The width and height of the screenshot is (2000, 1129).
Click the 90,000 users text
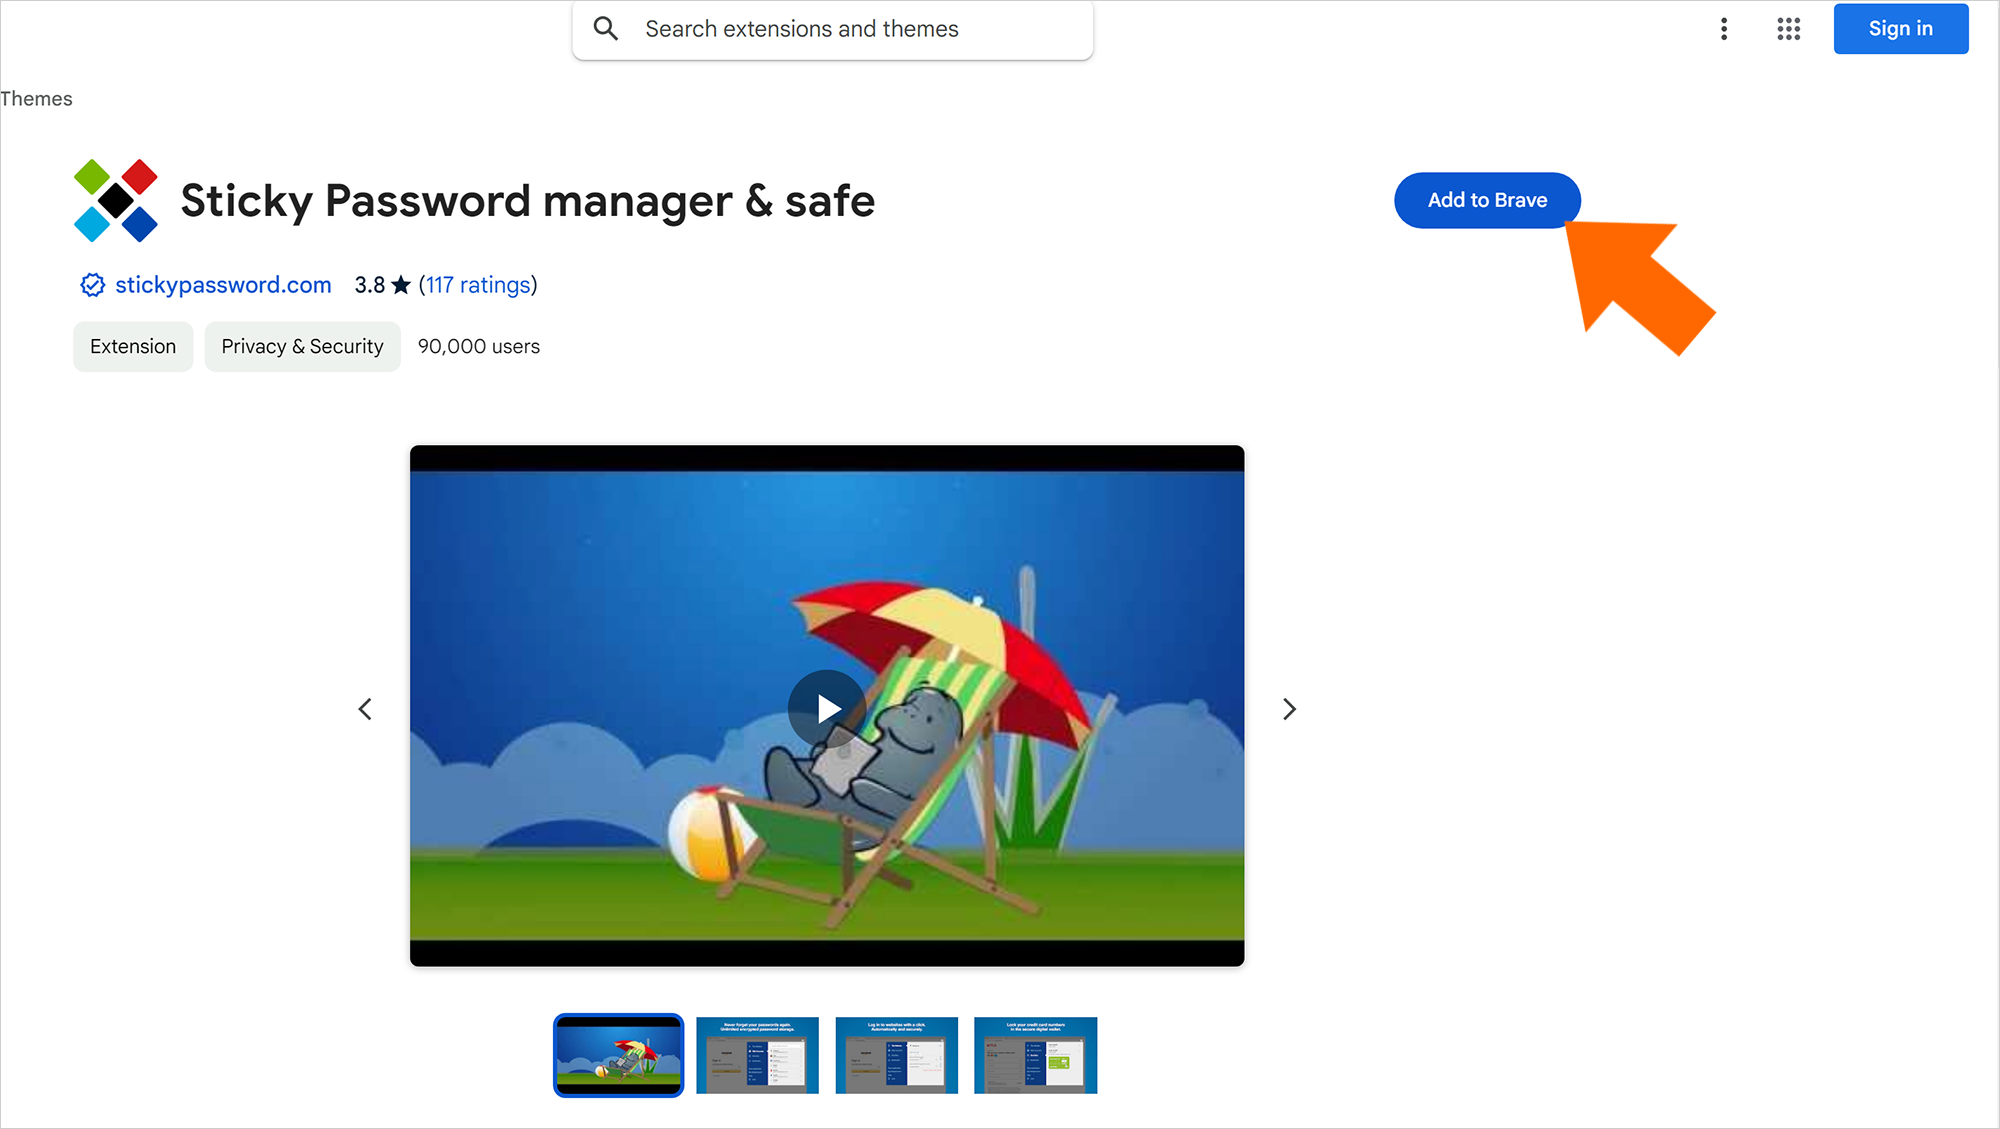(x=478, y=346)
